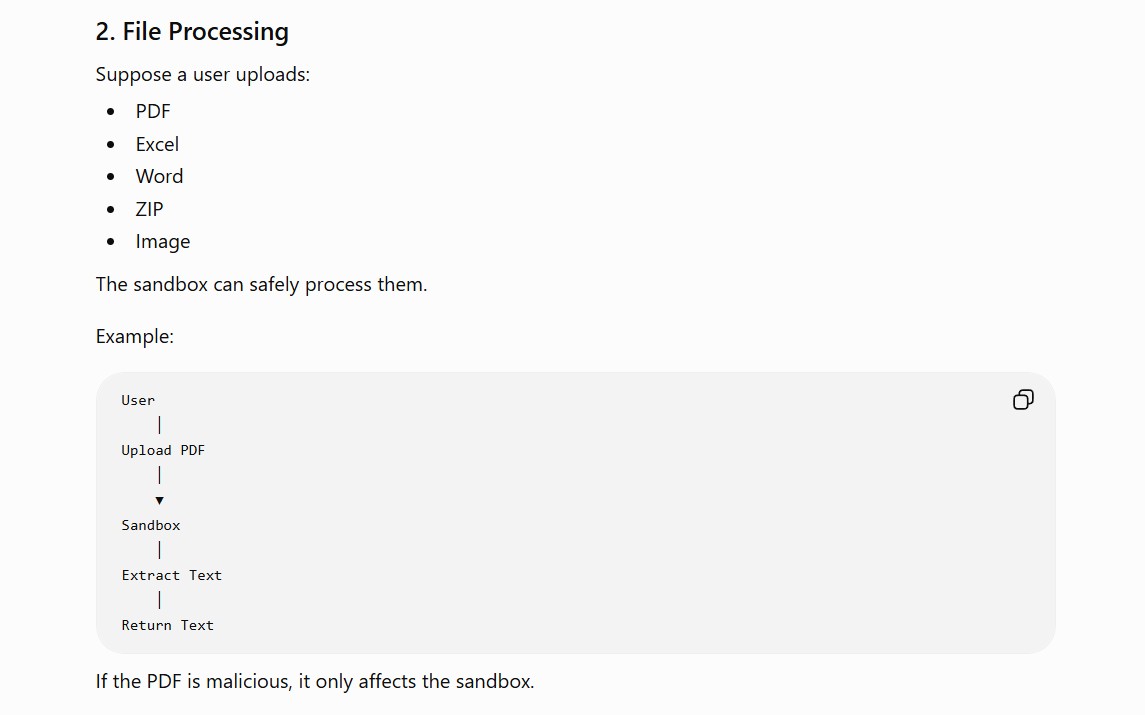
Task: Click the 'Example:' label
Action: (x=135, y=337)
